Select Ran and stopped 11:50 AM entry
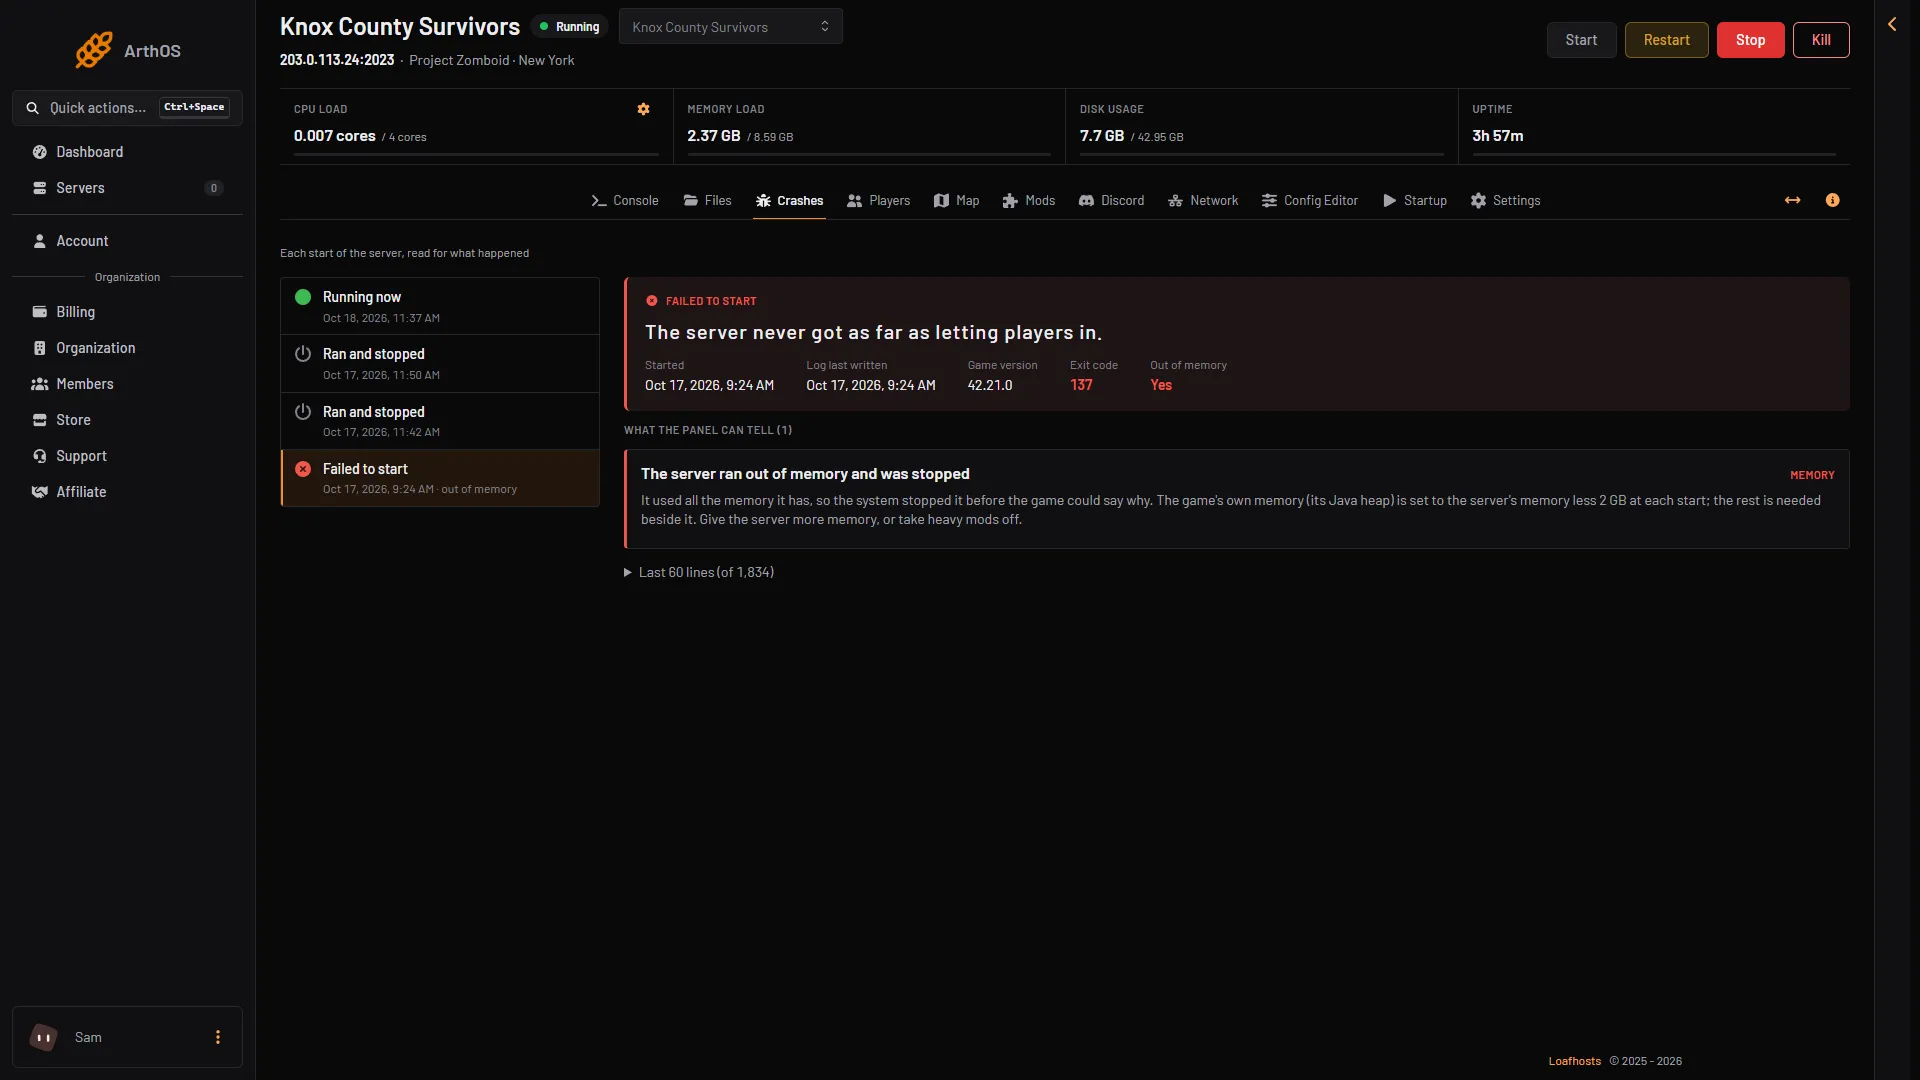Screen dimensions: 1920x1080 tap(440, 364)
